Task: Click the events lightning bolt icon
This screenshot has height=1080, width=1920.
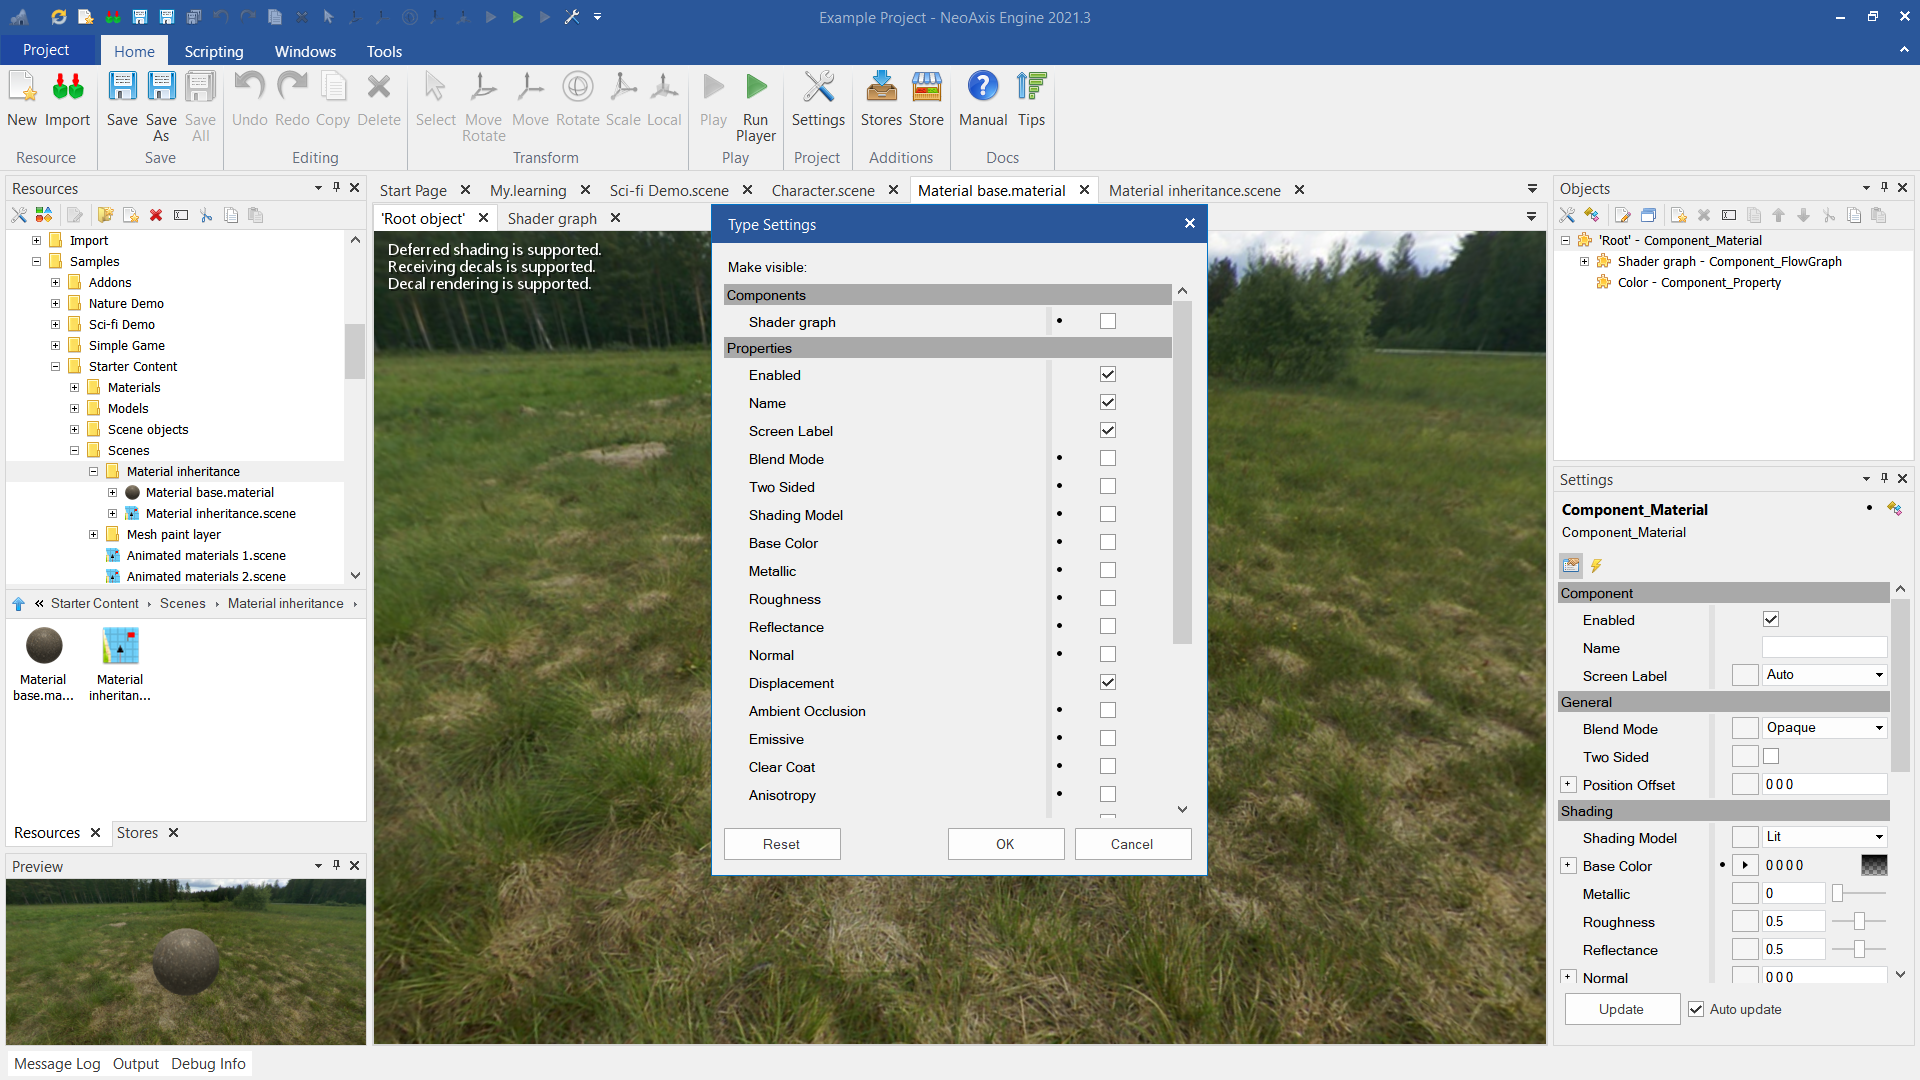Action: point(1597,566)
